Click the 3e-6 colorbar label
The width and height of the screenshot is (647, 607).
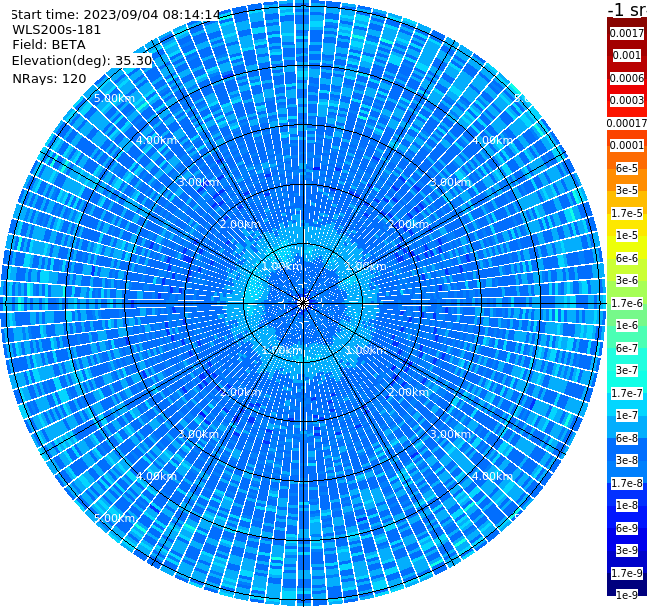point(627,280)
